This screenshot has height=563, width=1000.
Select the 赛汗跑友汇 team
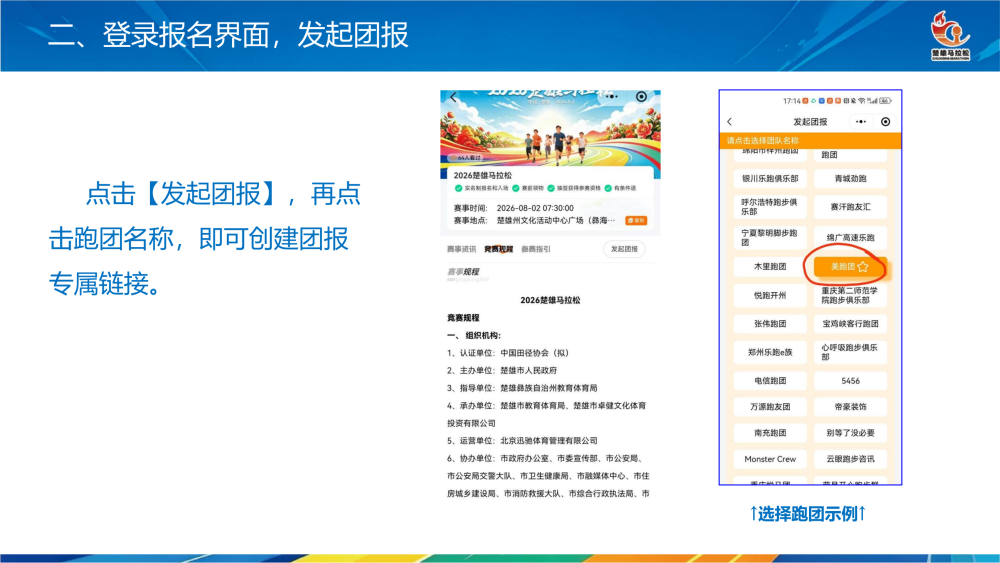(x=850, y=207)
